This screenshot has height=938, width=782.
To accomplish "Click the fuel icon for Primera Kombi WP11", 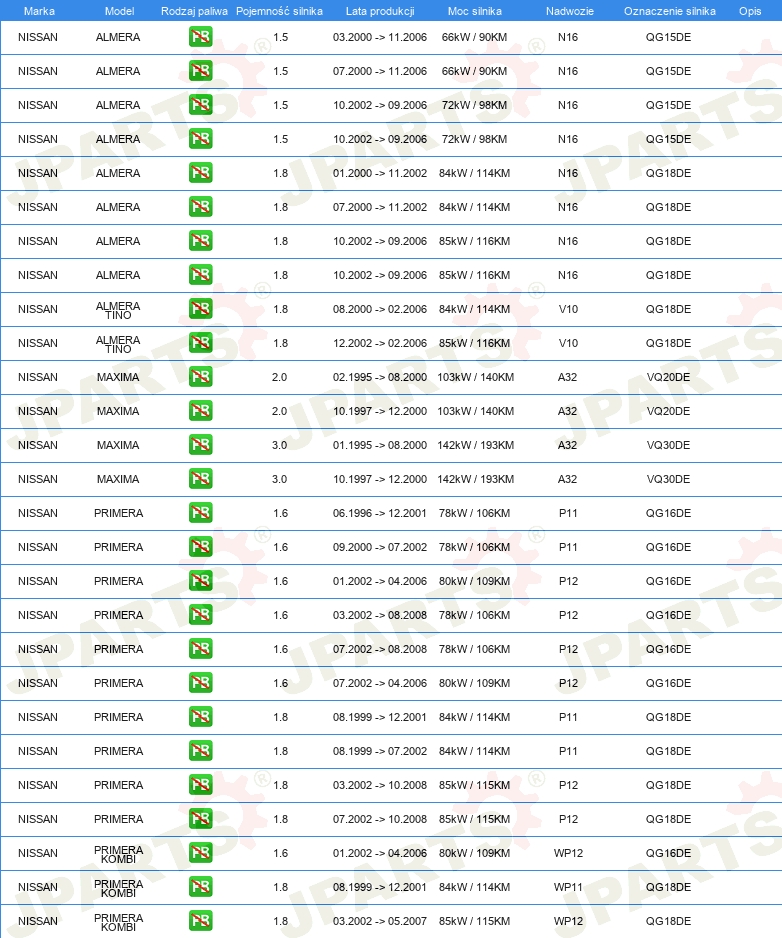I will click(200, 887).
